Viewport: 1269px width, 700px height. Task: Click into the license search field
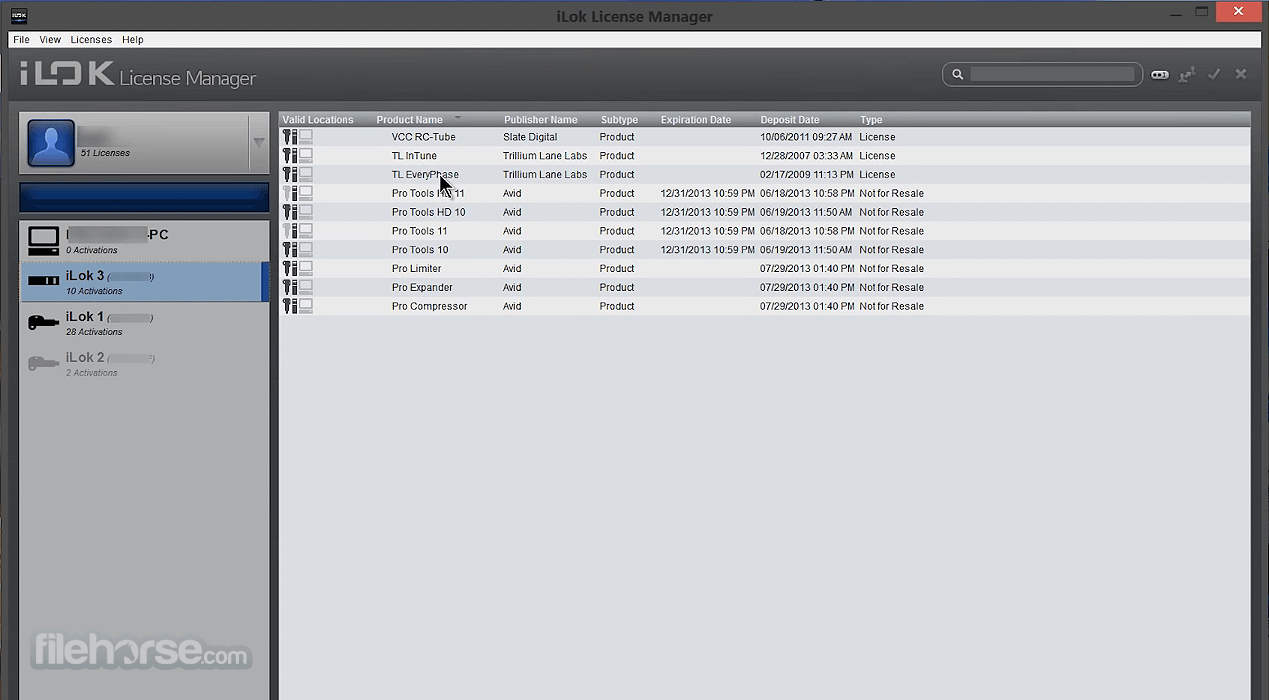(x=1052, y=74)
